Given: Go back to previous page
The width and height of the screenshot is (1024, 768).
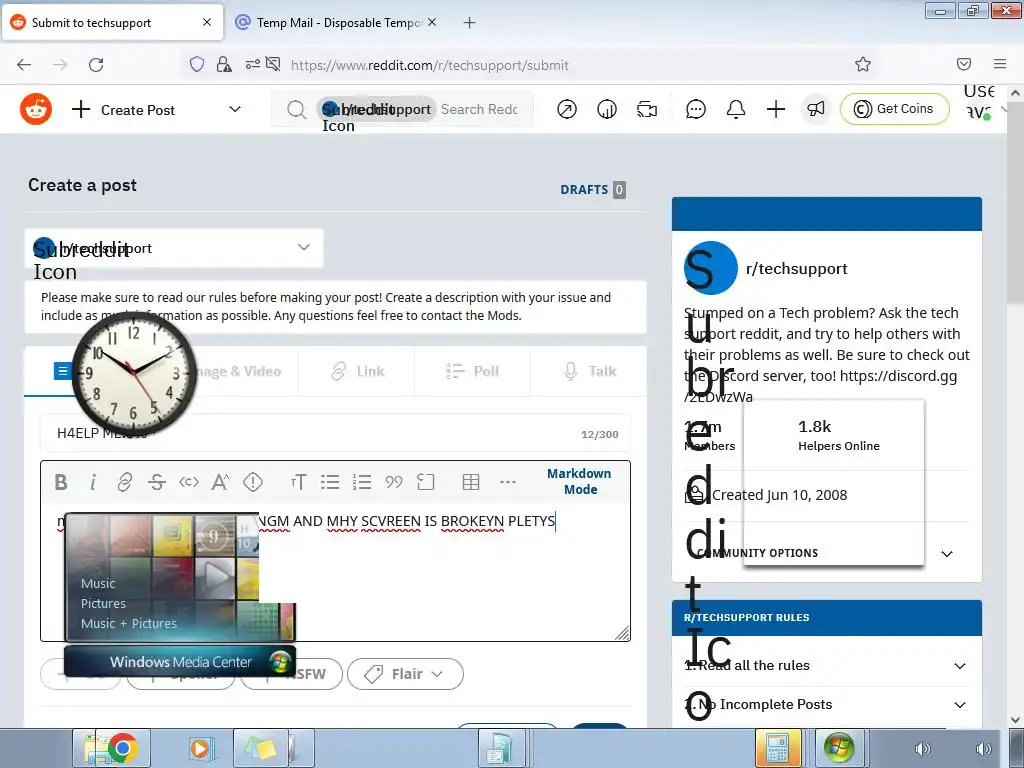Looking at the screenshot, I should click(x=24, y=65).
